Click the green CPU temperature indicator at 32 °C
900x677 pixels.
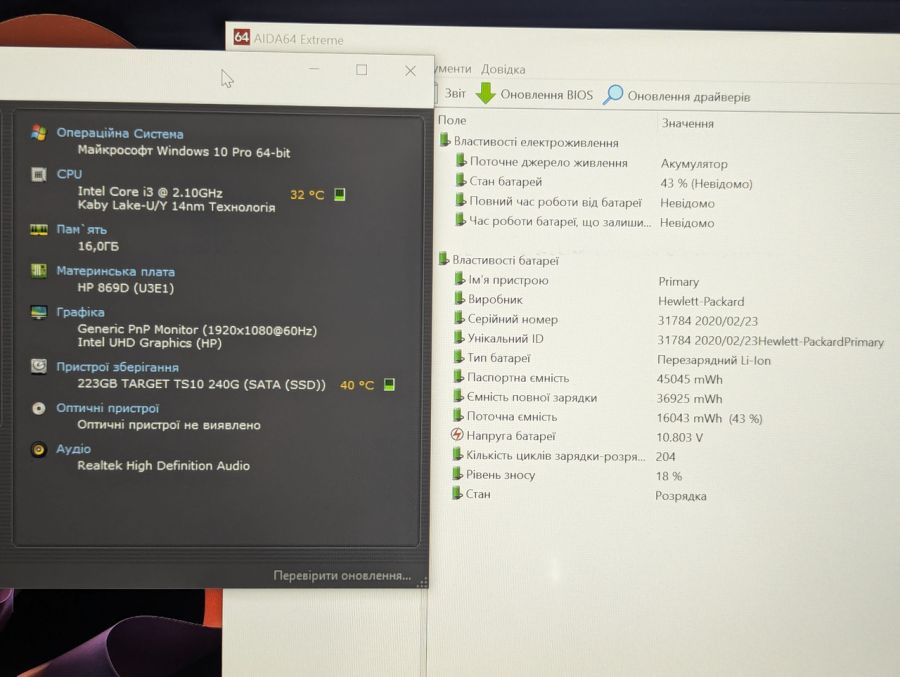[x=340, y=194]
